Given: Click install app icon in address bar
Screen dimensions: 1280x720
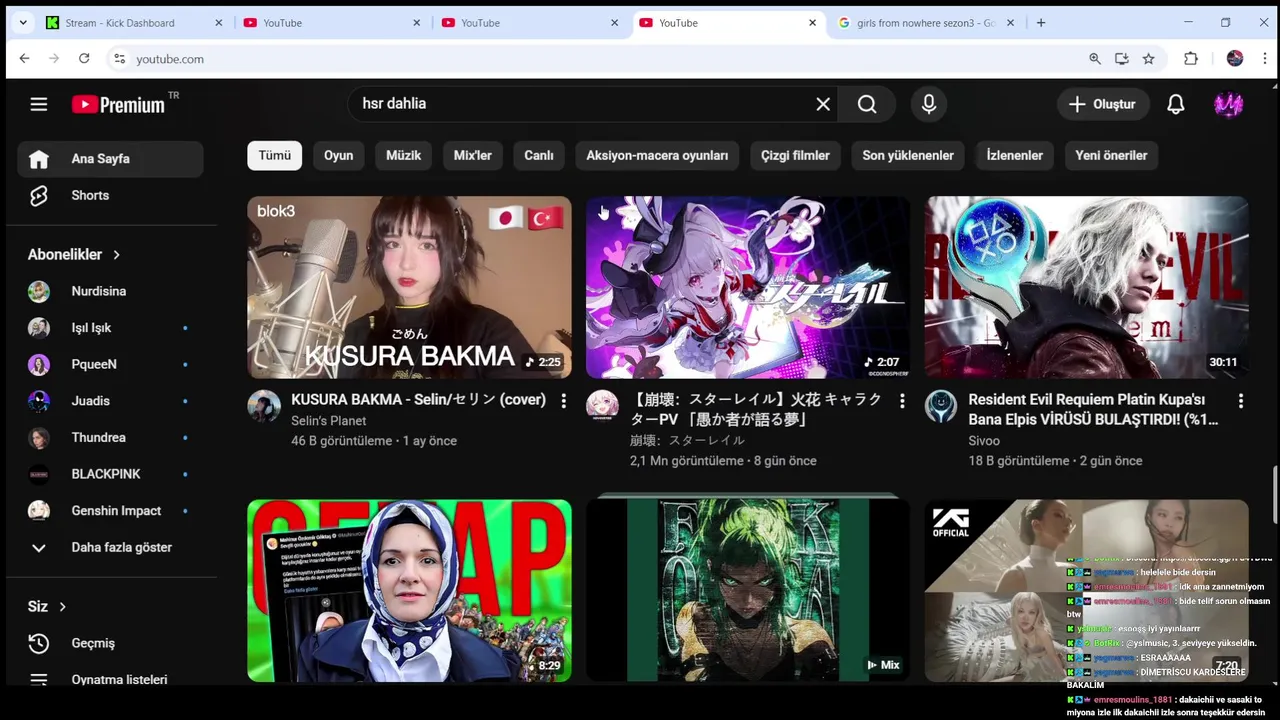Looking at the screenshot, I should [1122, 59].
